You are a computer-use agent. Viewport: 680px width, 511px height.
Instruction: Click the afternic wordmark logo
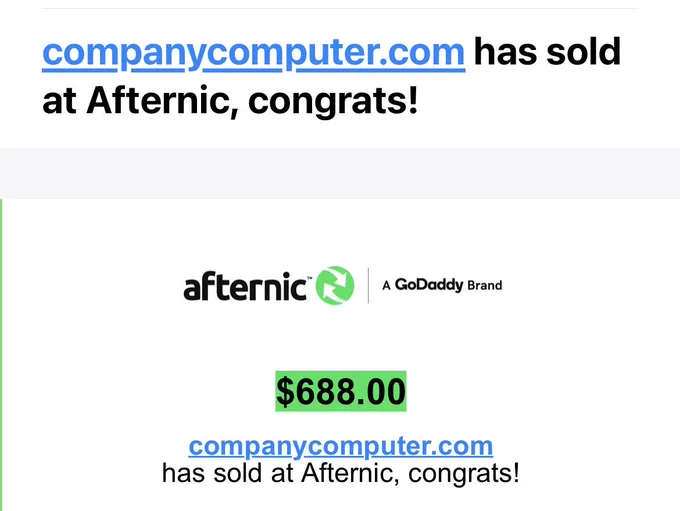[x=245, y=286]
